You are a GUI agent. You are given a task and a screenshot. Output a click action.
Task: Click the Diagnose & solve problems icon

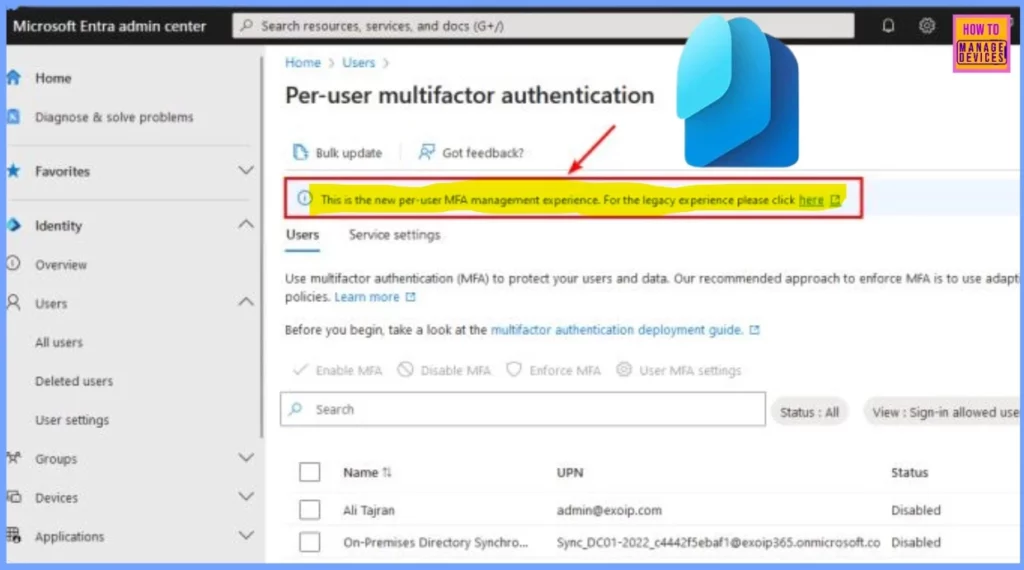[14, 117]
